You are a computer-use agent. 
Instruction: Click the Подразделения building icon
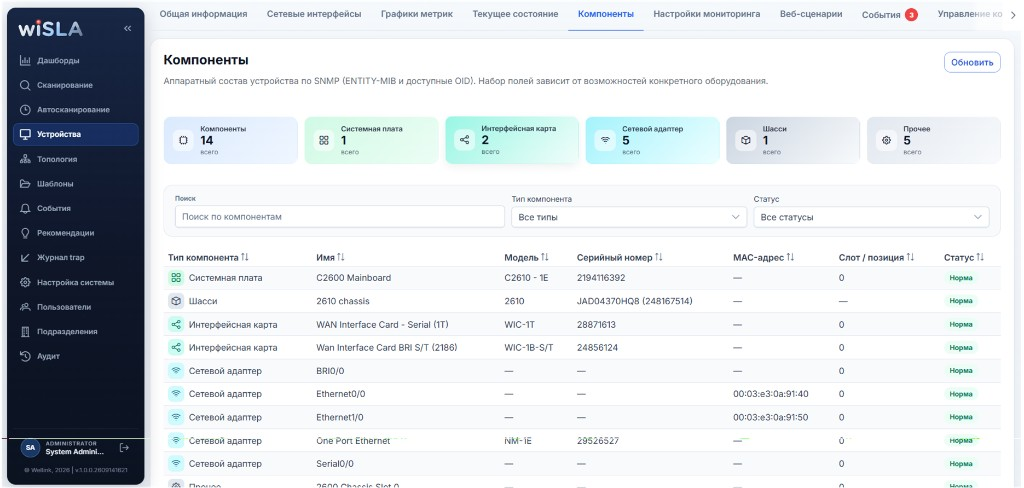coord(25,331)
